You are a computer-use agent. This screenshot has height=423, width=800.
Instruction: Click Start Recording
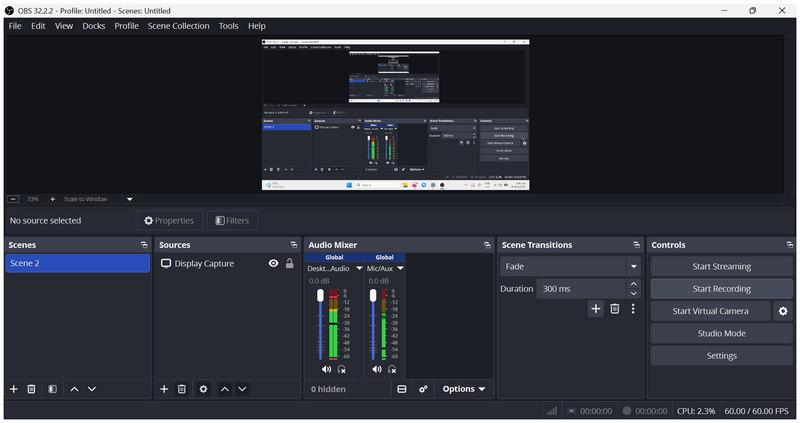[721, 289]
